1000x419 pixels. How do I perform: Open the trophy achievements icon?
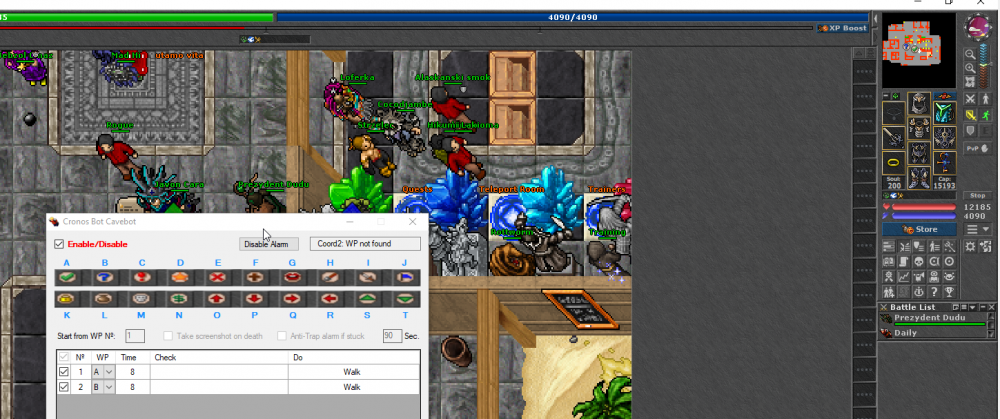pos(948,292)
